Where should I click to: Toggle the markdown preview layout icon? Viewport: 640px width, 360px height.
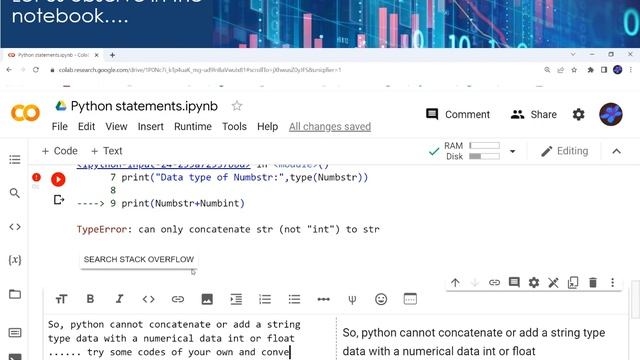click(x=410, y=299)
